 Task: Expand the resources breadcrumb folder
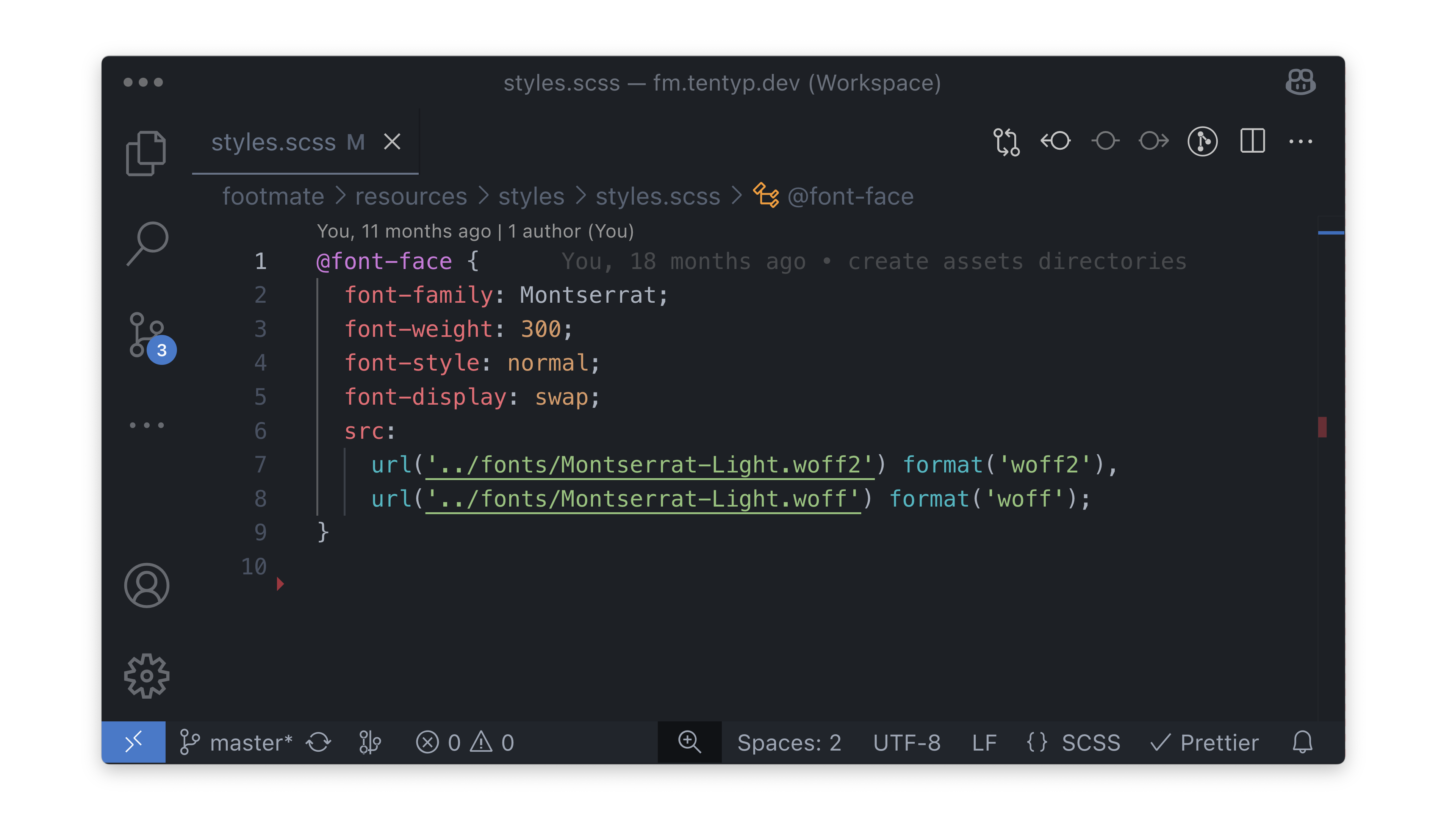[410, 196]
